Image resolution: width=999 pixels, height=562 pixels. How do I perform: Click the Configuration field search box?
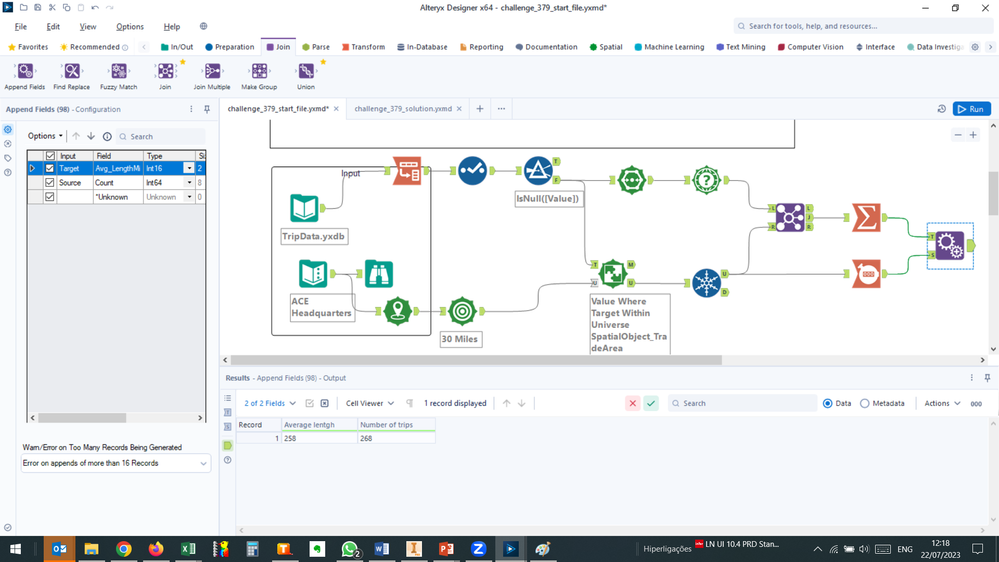pyautogui.click(x=162, y=136)
